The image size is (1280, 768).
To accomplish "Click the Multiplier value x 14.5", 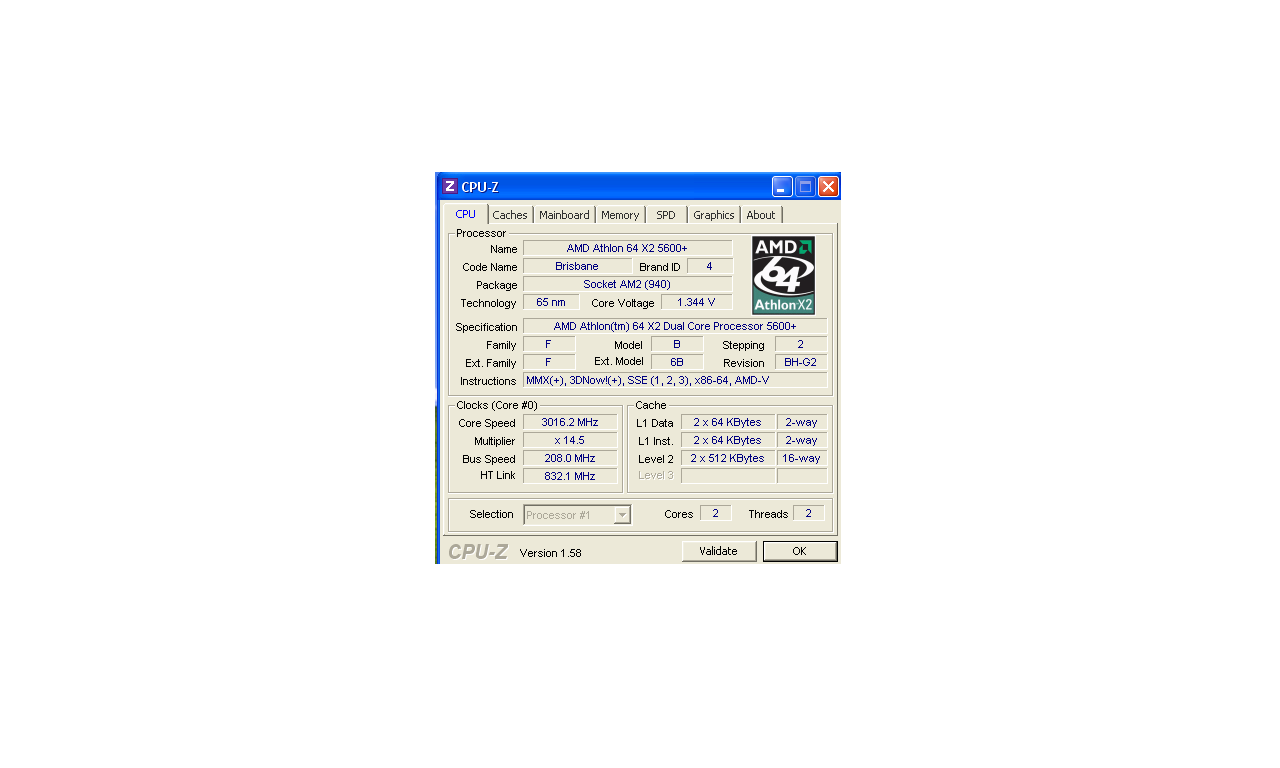I will pyautogui.click(x=570, y=440).
